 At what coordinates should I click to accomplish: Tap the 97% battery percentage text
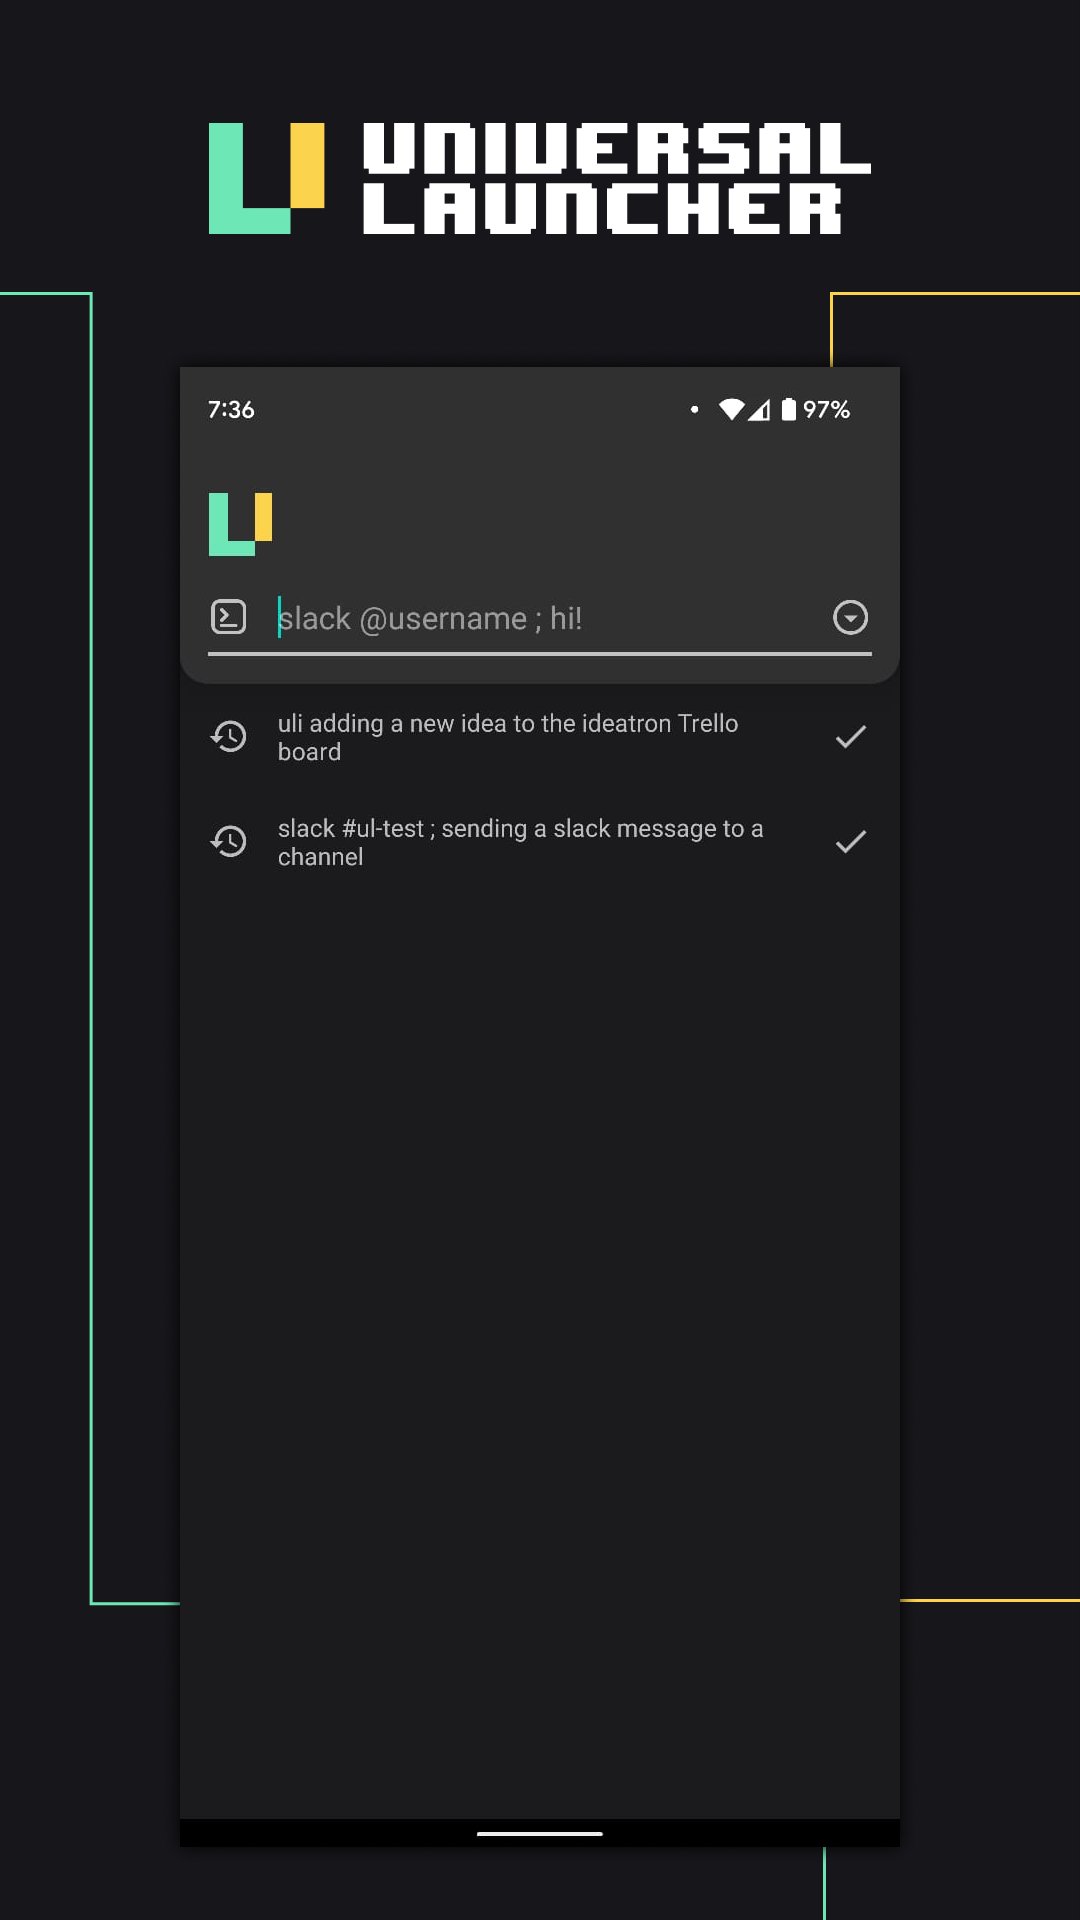click(x=826, y=409)
